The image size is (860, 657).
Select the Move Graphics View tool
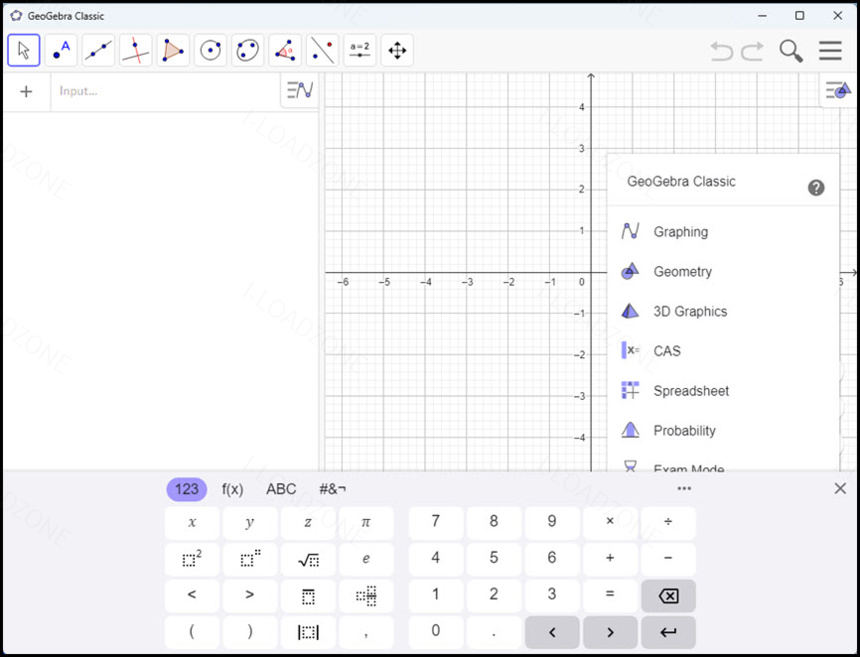point(397,50)
